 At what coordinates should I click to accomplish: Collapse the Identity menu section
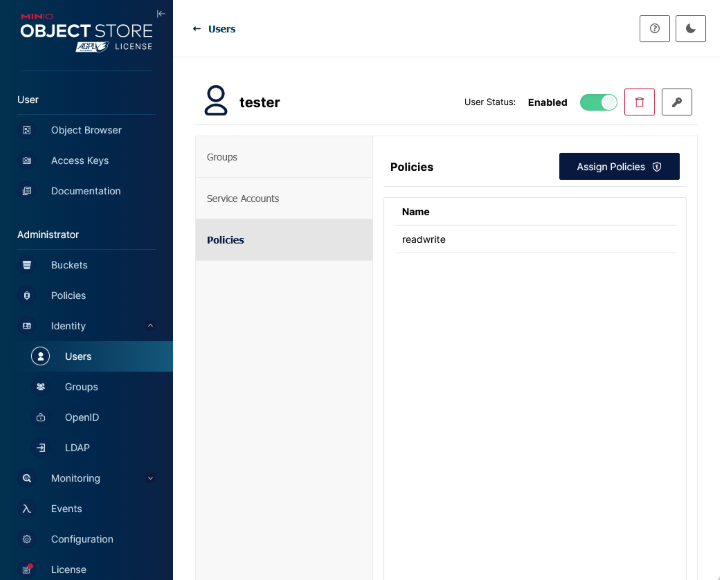(150, 326)
